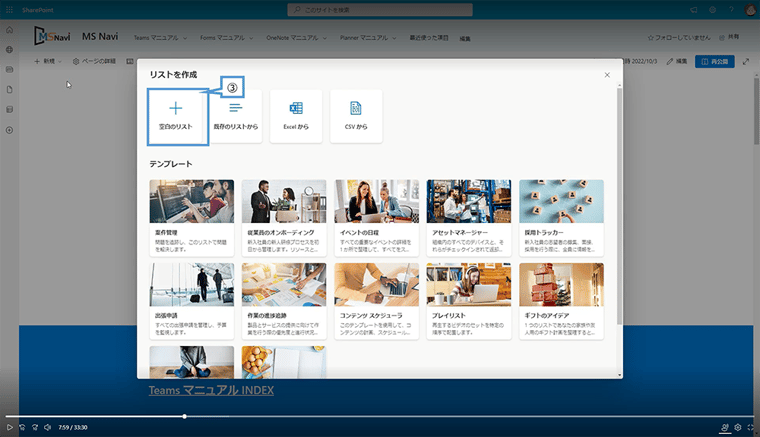
Task: Select the イベントの日程 template
Action: 377,218
